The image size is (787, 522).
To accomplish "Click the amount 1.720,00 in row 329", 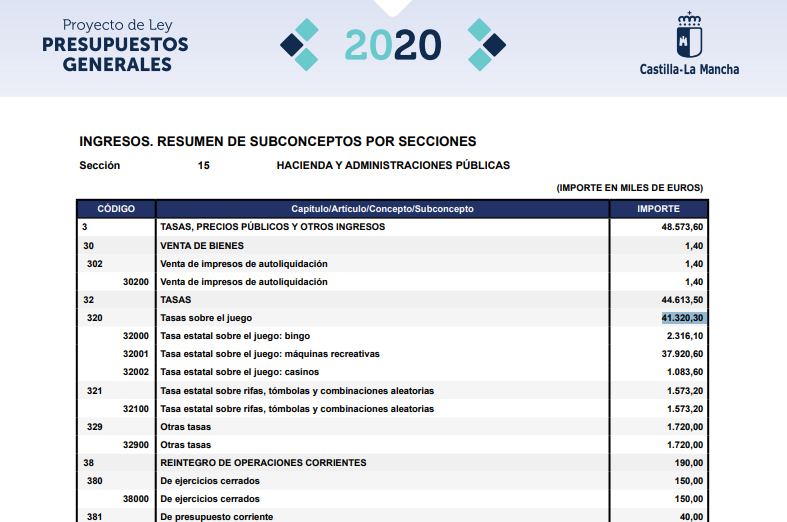I will (685, 427).
